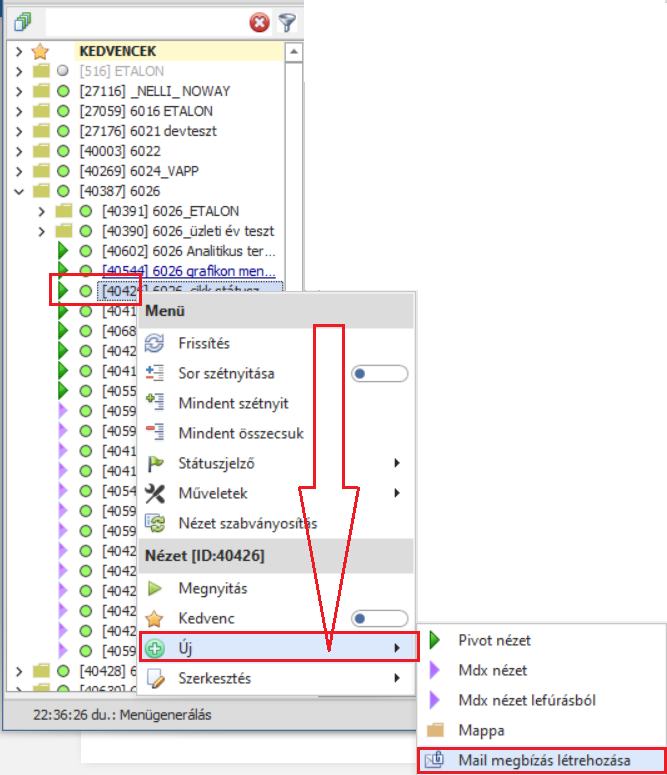
Task: Click Megnyitás to open the view
Action: pyautogui.click(x=212, y=588)
